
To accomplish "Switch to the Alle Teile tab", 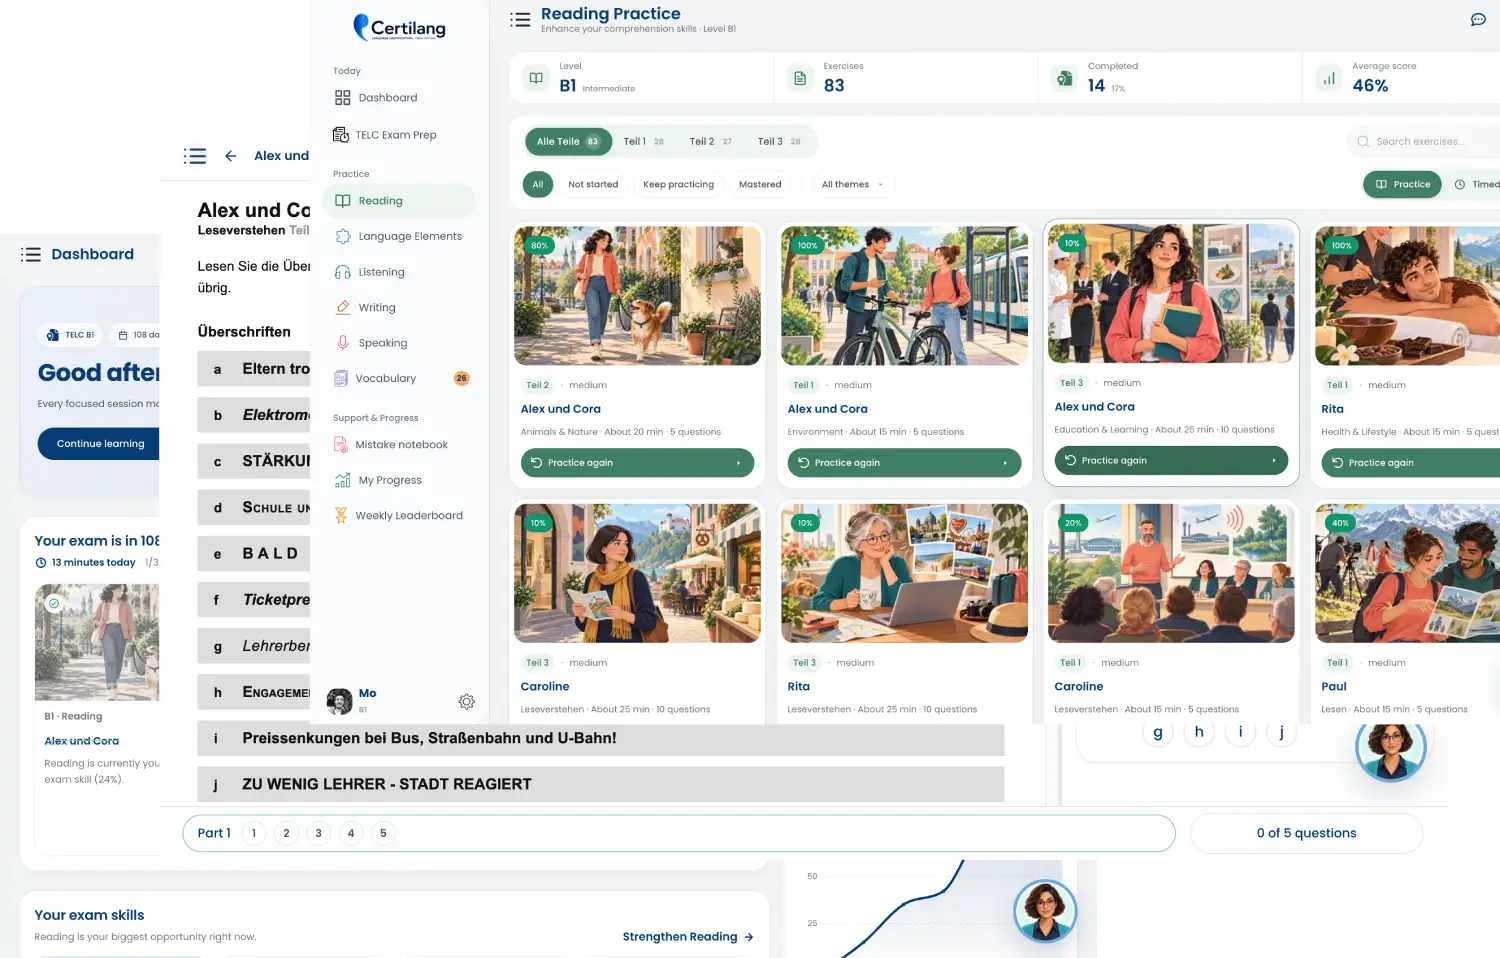I will (568, 142).
